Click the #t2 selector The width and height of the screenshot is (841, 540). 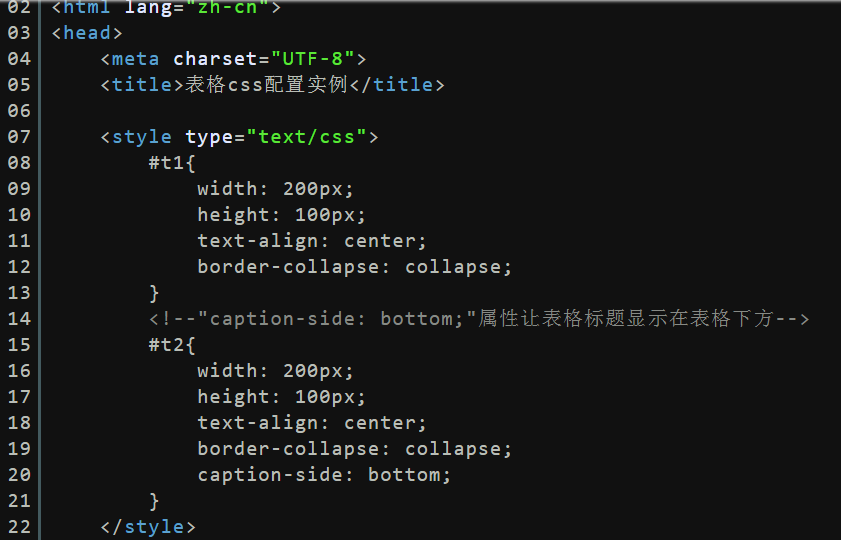coord(166,344)
